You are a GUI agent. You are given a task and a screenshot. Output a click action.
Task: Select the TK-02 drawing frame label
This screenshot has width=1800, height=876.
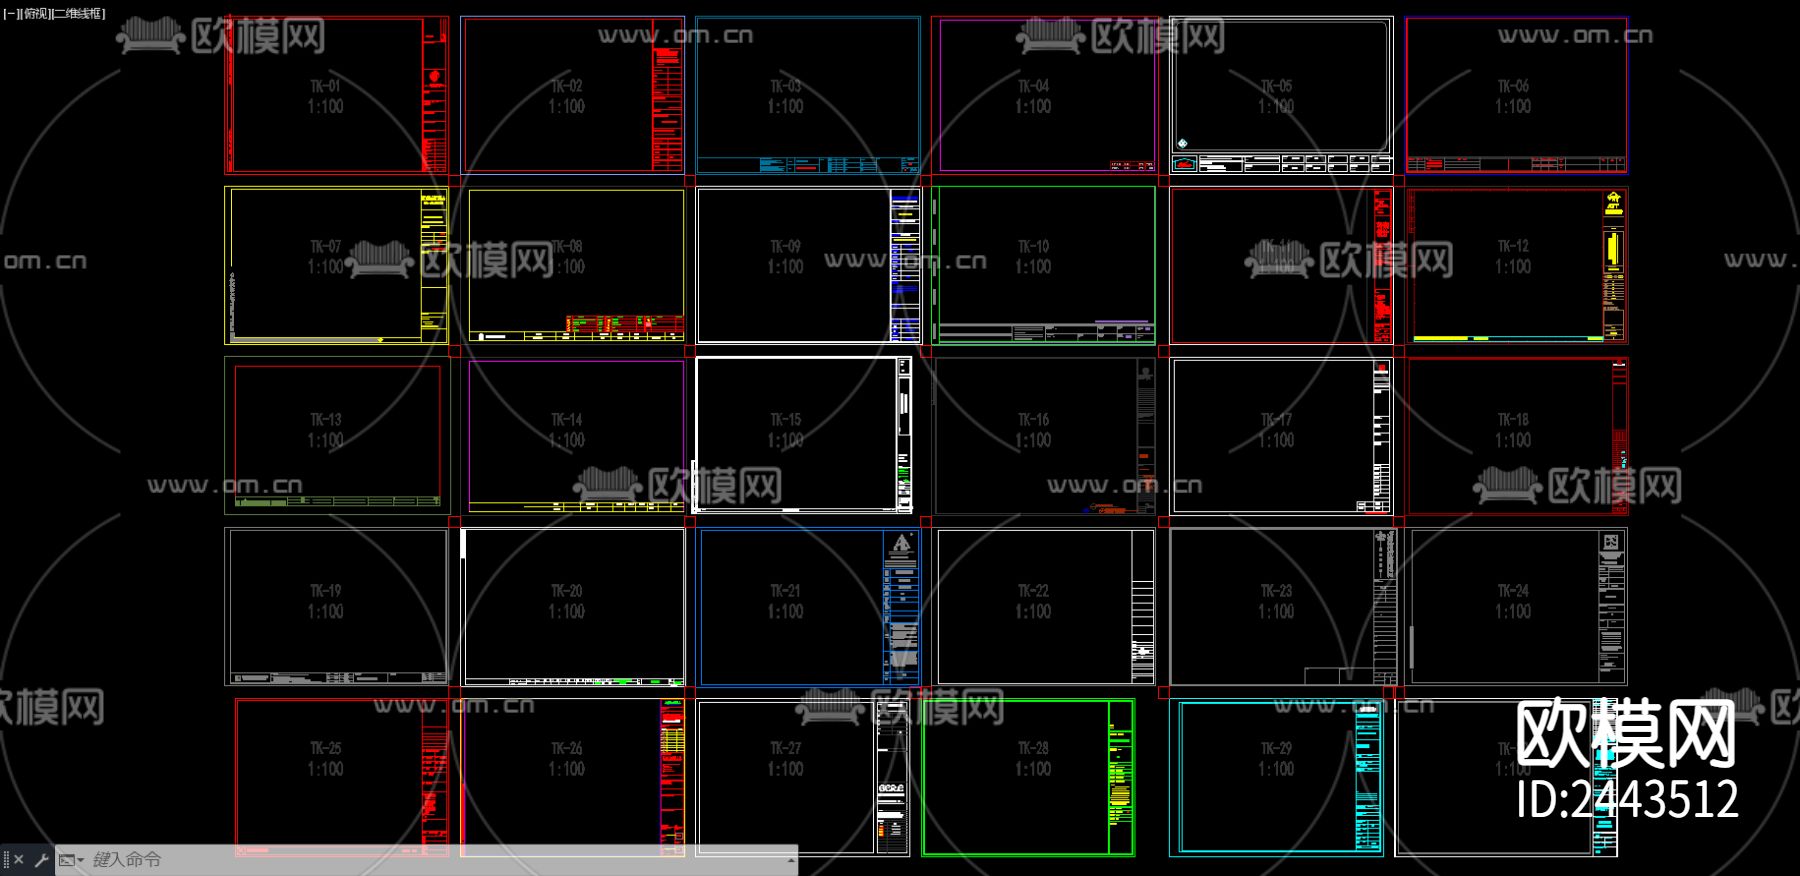pyautogui.click(x=566, y=86)
